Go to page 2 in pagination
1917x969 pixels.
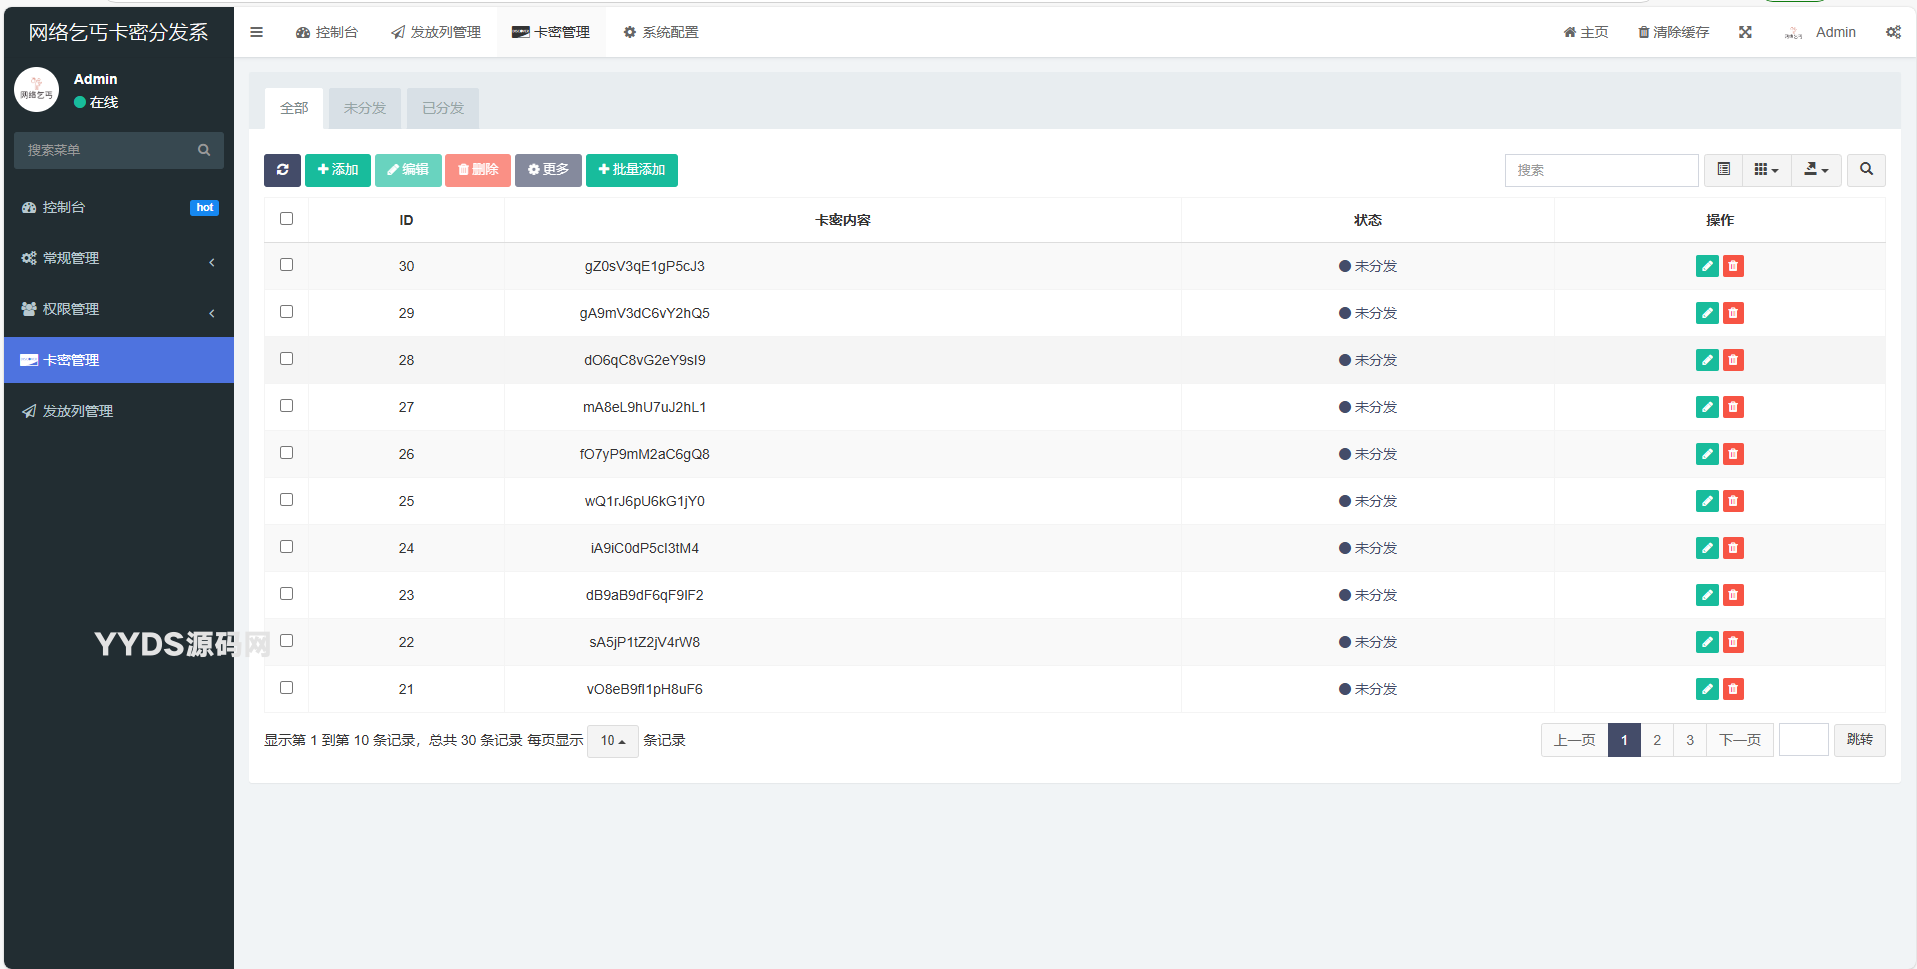(x=1657, y=740)
